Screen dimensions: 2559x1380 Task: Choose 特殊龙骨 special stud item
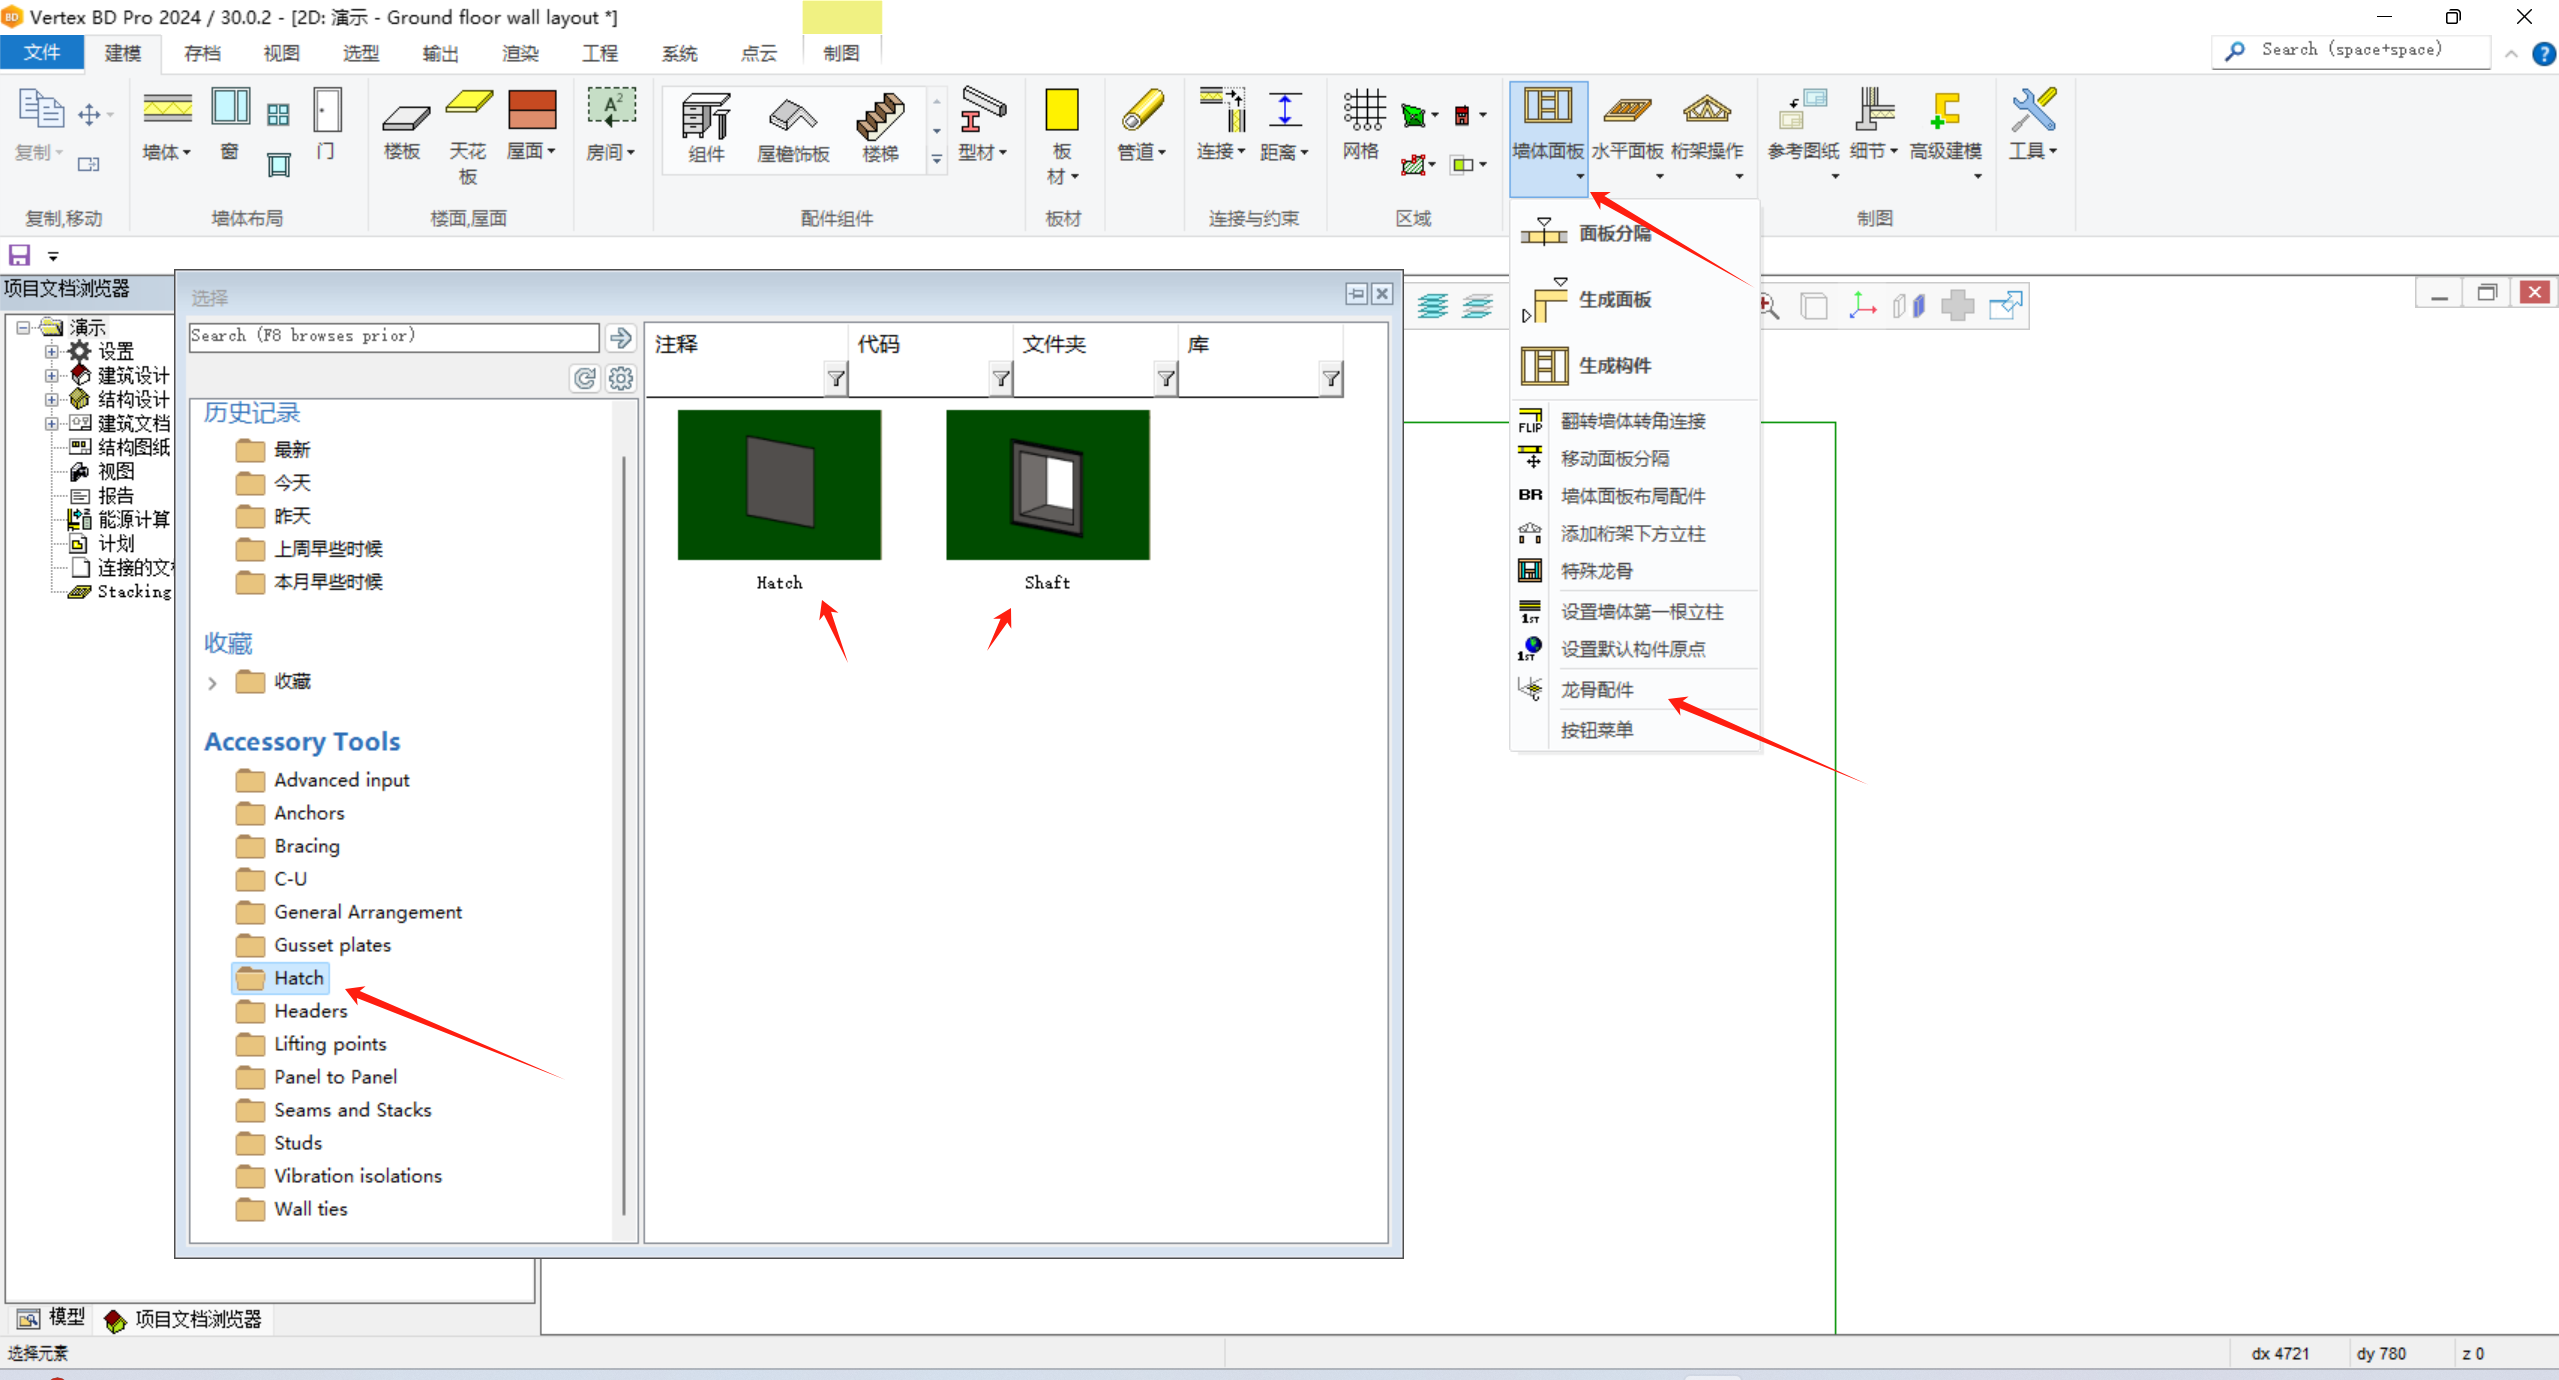[1596, 571]
